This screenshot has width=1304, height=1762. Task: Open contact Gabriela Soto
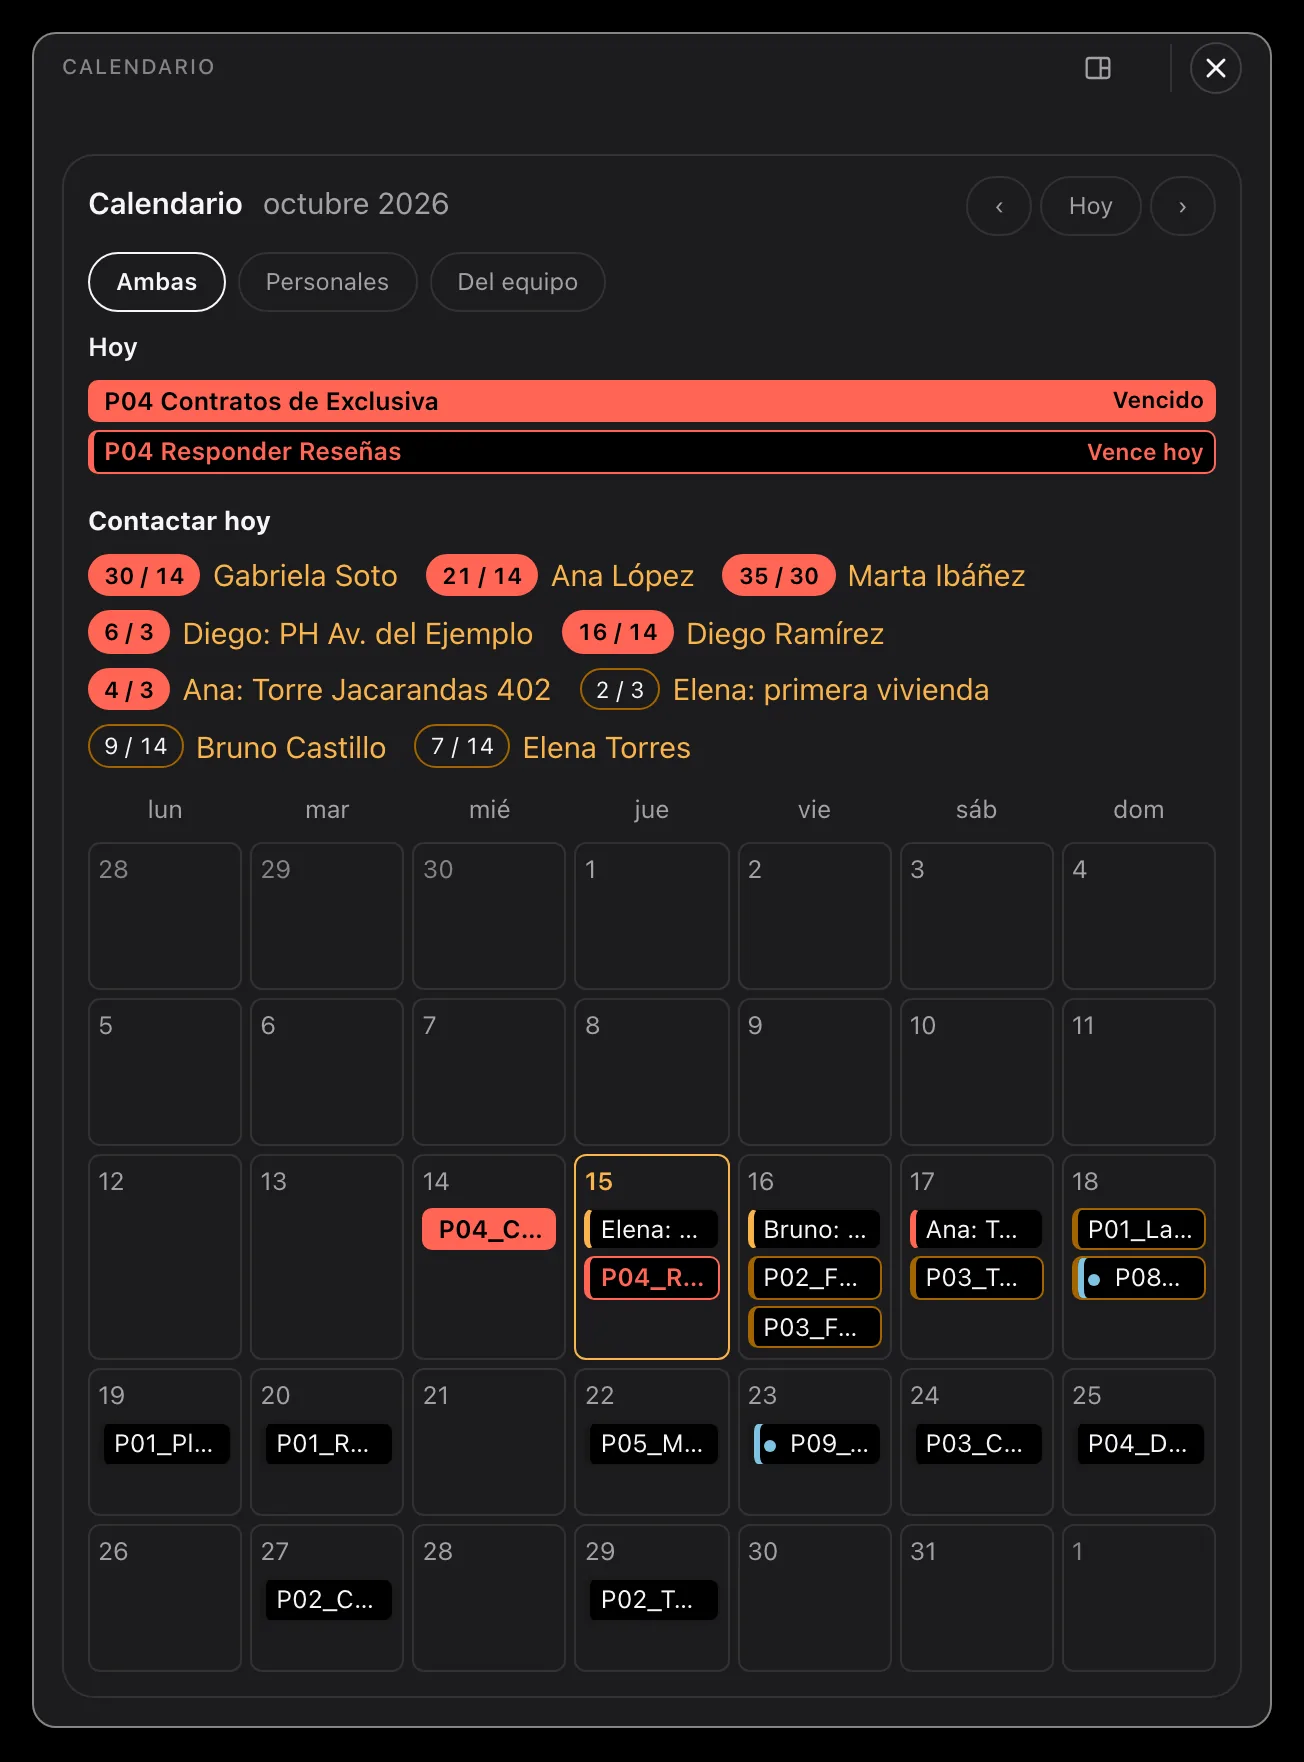pos(305,576)
